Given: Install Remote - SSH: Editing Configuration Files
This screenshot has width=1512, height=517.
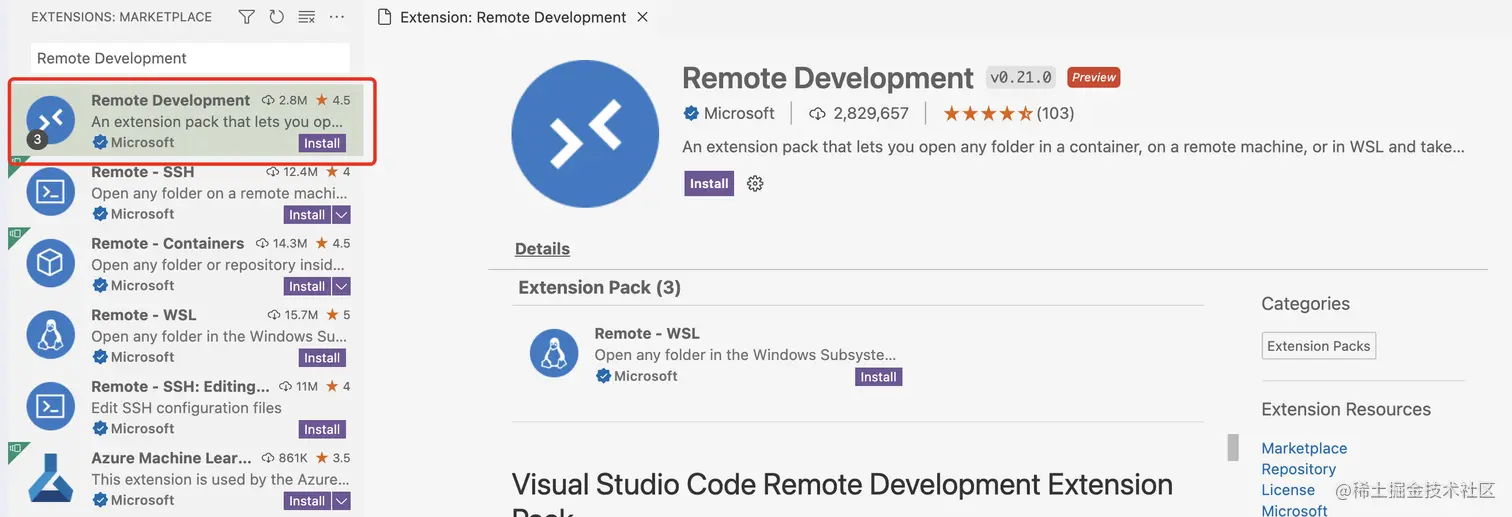Looking at the screenshot, I should point(322,429).
